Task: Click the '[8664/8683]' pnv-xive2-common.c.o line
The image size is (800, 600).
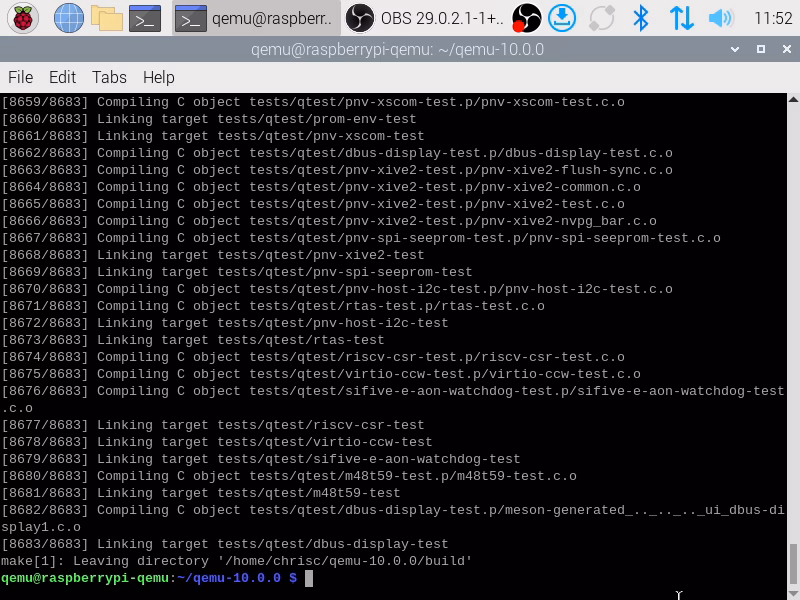Action: [321, 187]
